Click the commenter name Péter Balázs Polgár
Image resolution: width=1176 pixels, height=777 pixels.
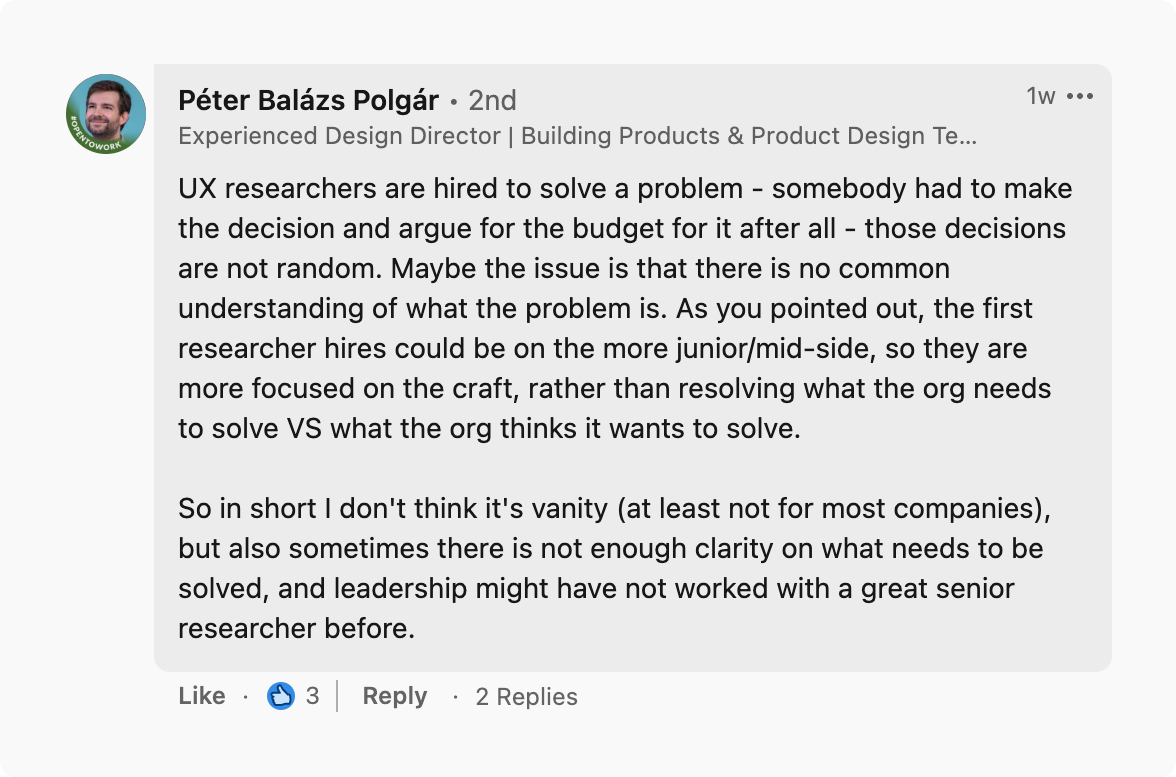(x=308, y=100)
